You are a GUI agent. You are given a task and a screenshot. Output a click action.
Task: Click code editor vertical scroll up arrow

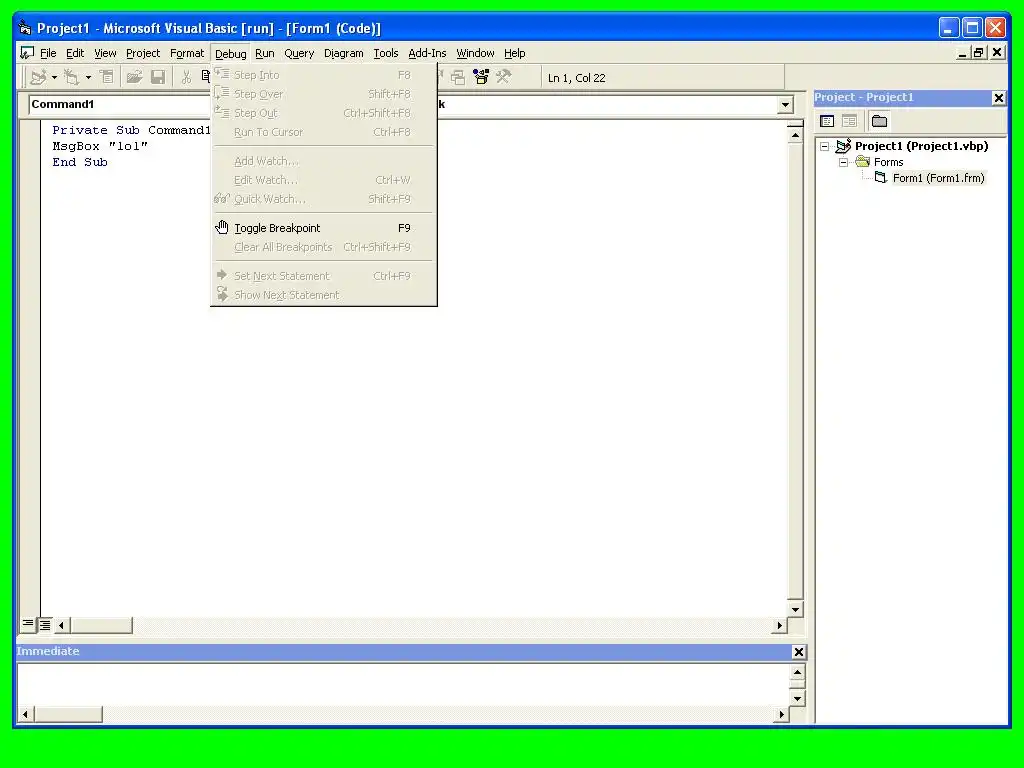(x=795, y=136)
